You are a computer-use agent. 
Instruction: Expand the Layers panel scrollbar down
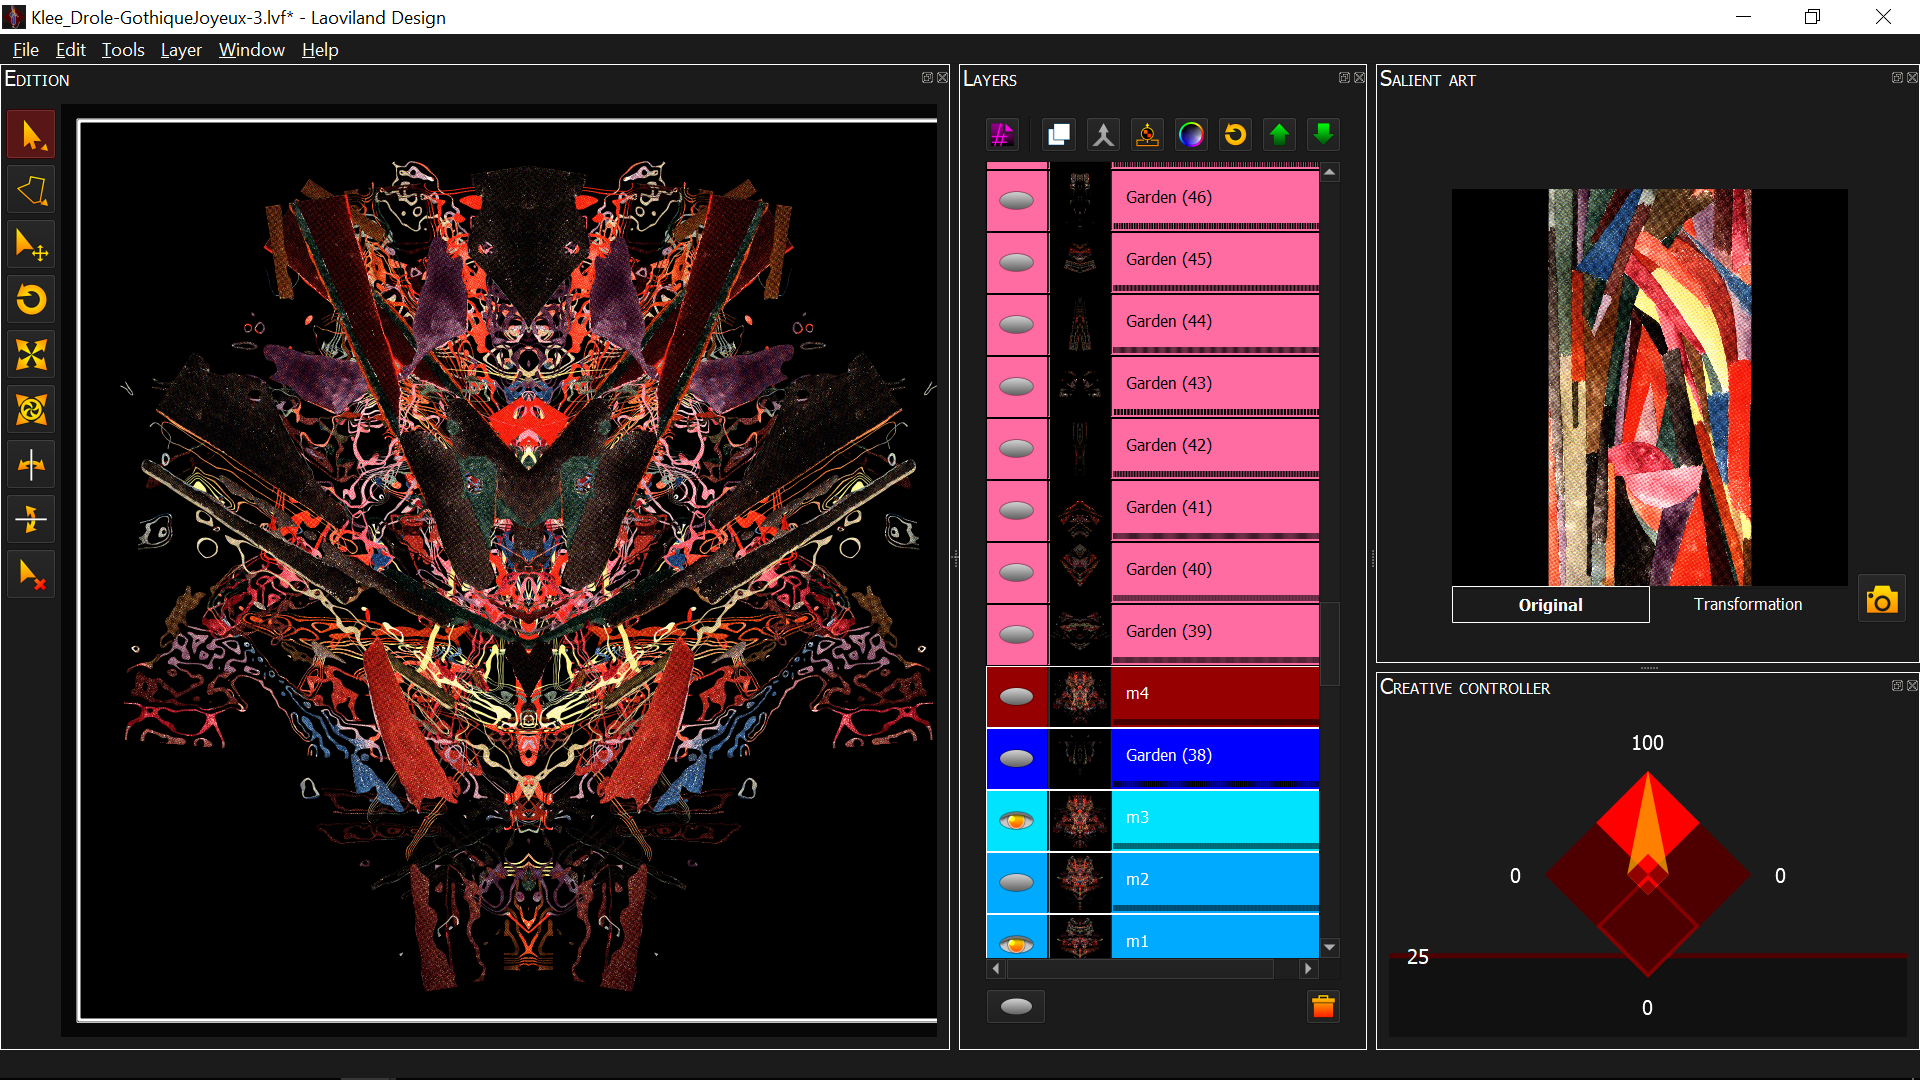coord(1331,947)
